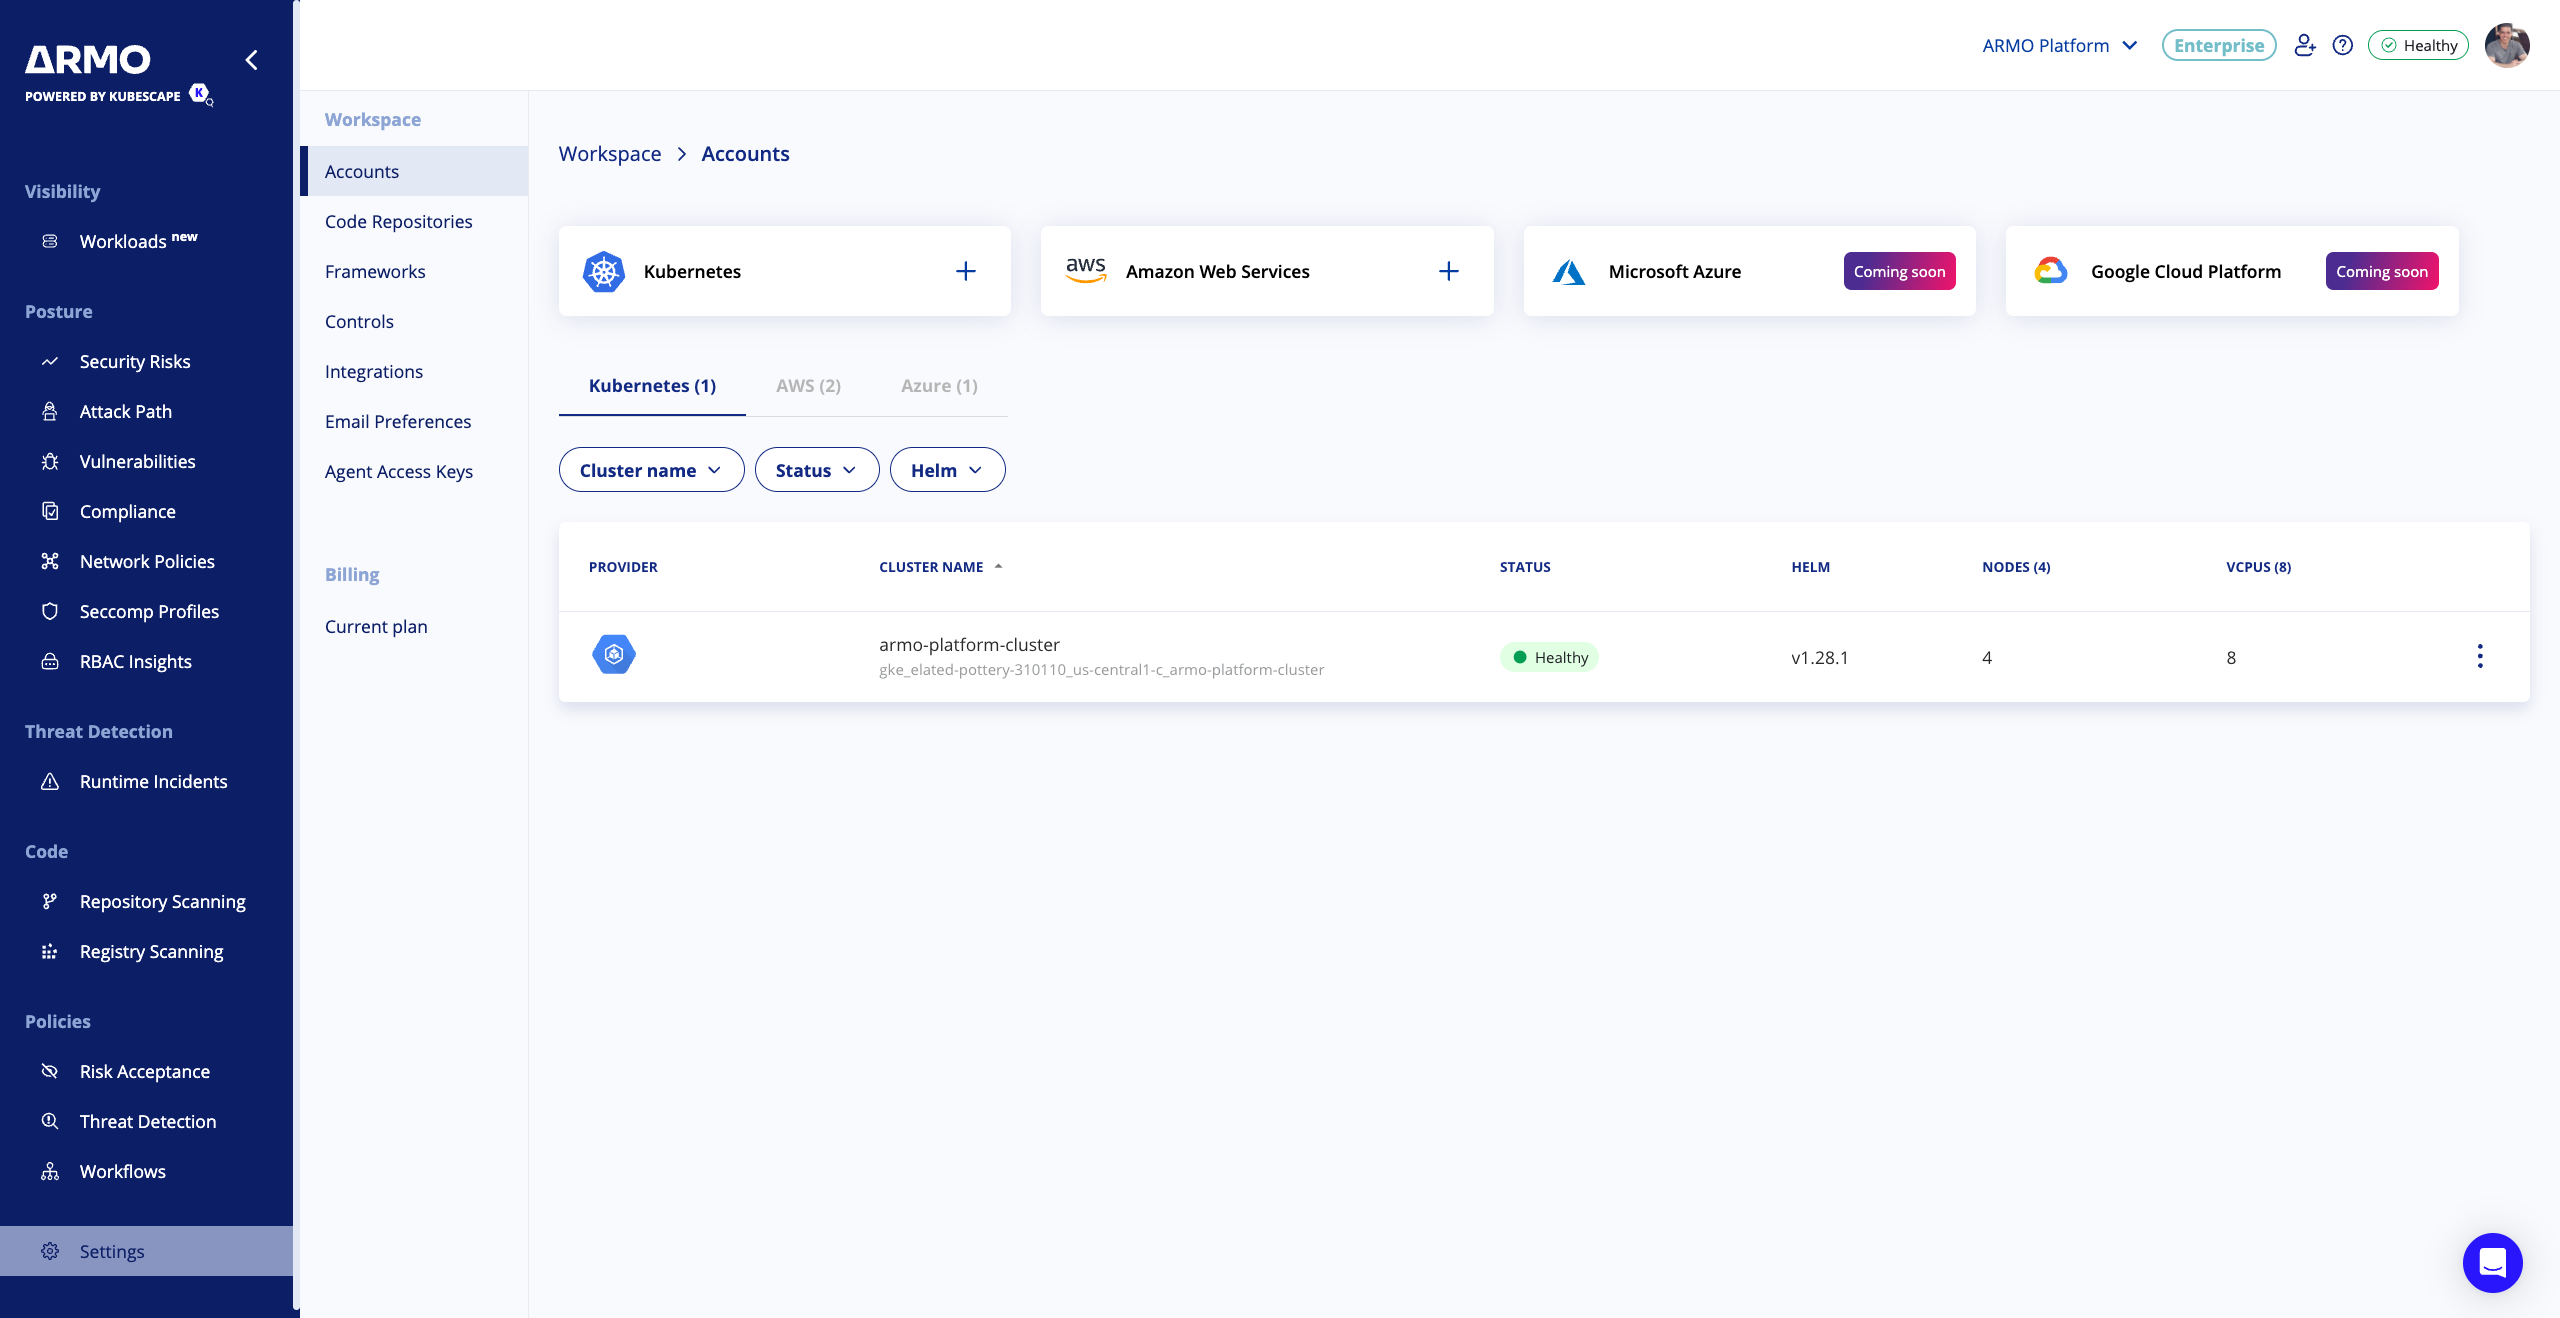This screenshot has height=1318, width=2560.
Task: Click the Status column header
Action: 1525,567
